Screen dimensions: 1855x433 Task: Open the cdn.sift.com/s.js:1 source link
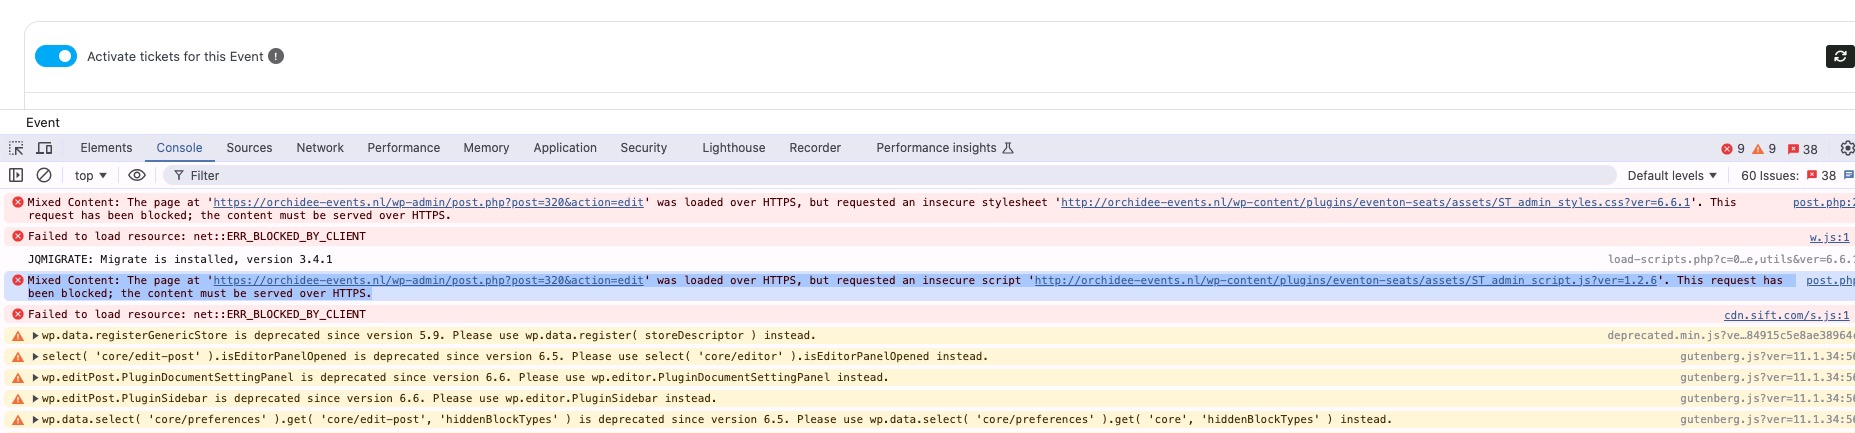[x=1786, y=315]
